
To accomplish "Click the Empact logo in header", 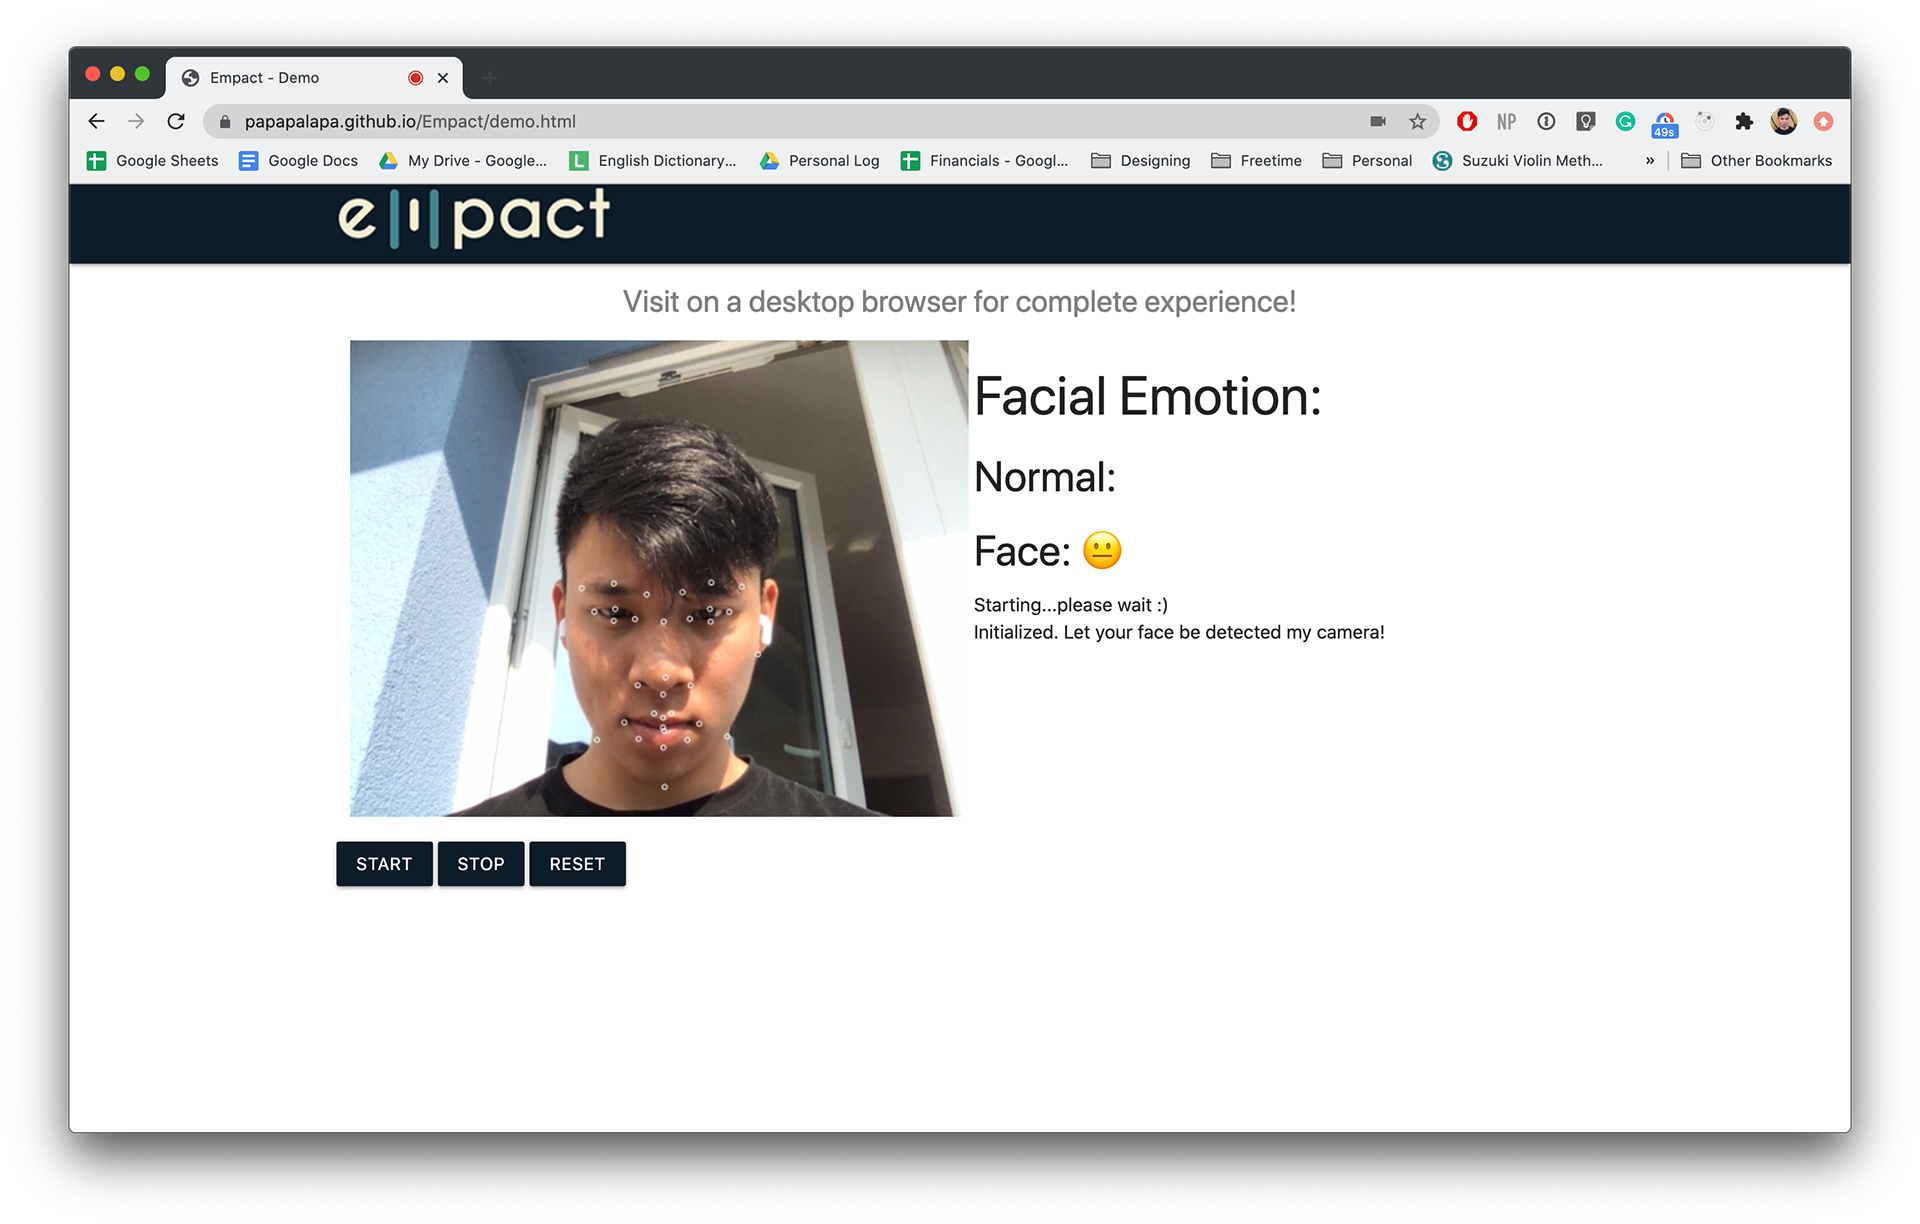I will 474,217.
